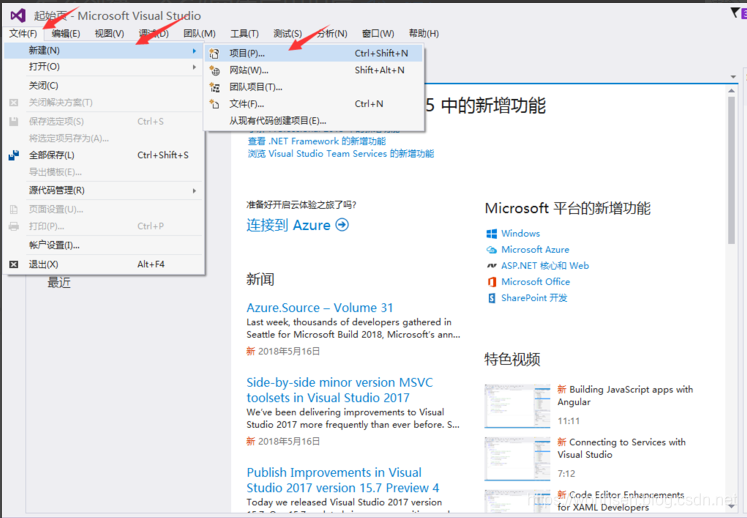Click the ASP.NET icon
The height and width of the screenshot is (518, 747).
click(492, 266)
